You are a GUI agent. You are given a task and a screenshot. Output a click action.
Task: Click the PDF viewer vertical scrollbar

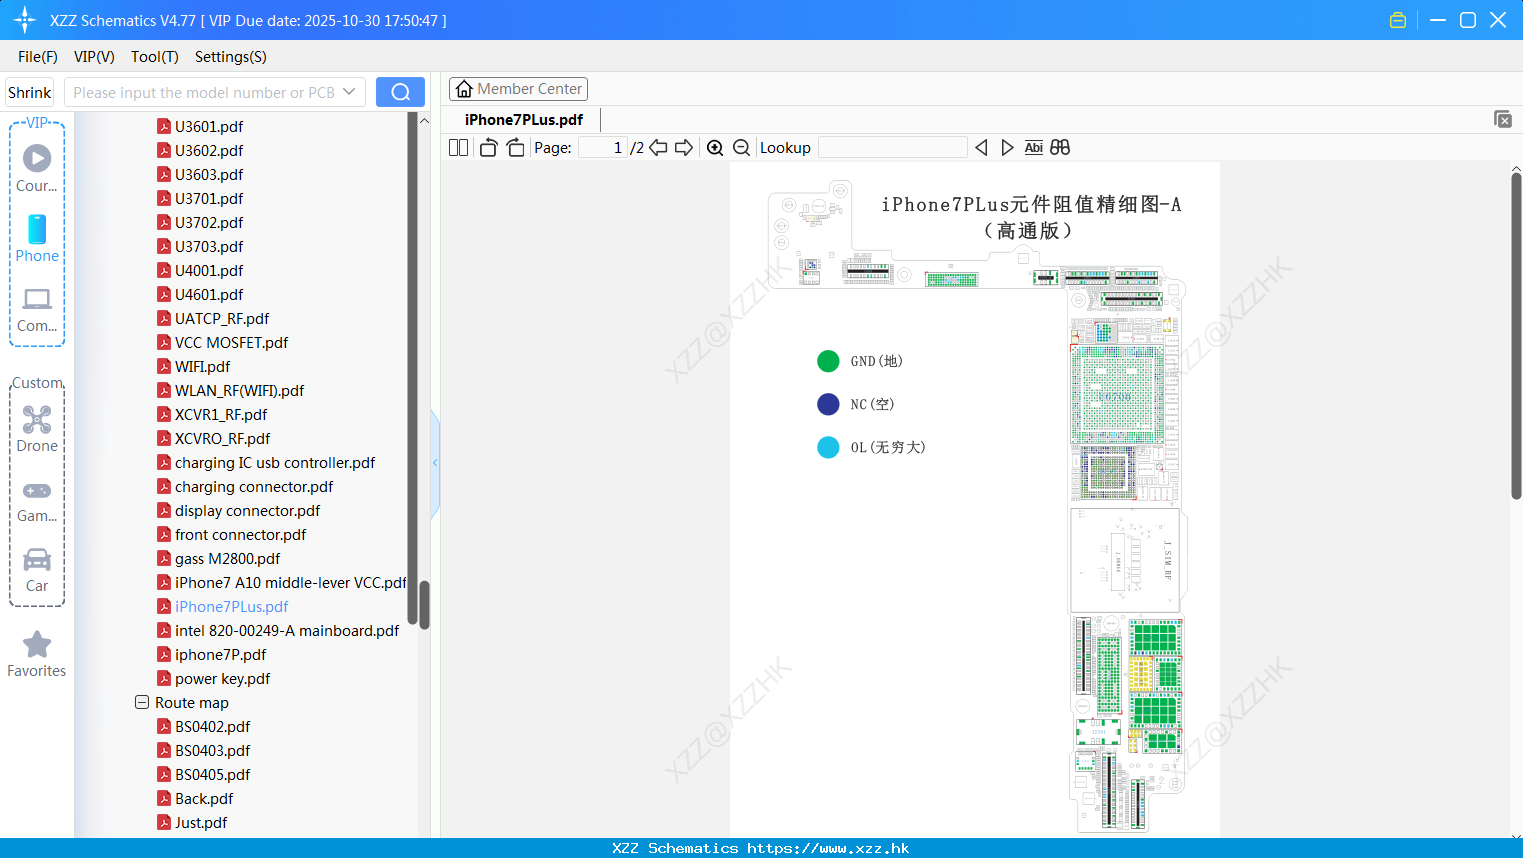pyautogui.click(x=1516, y=336)
